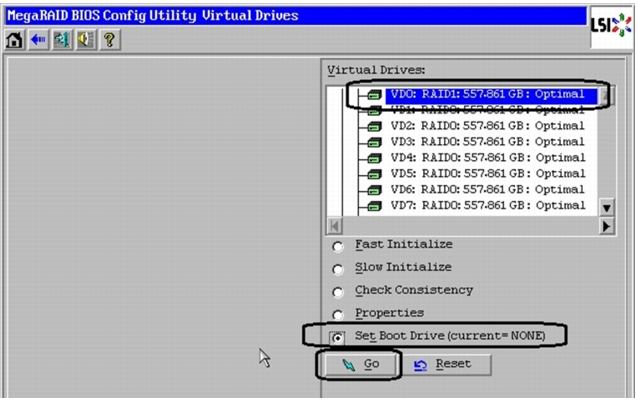Silence the alarm speaker icon

tap(86, 40)
